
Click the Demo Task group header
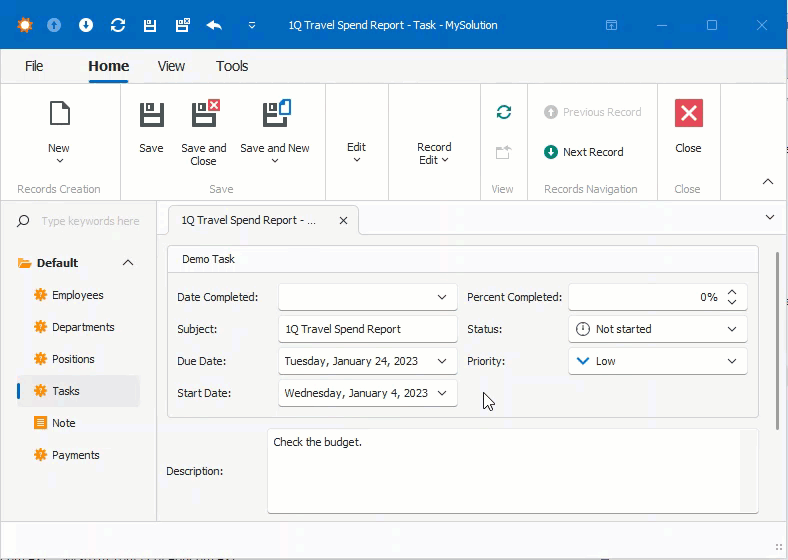pyautogui.click(x=462, y=259)
